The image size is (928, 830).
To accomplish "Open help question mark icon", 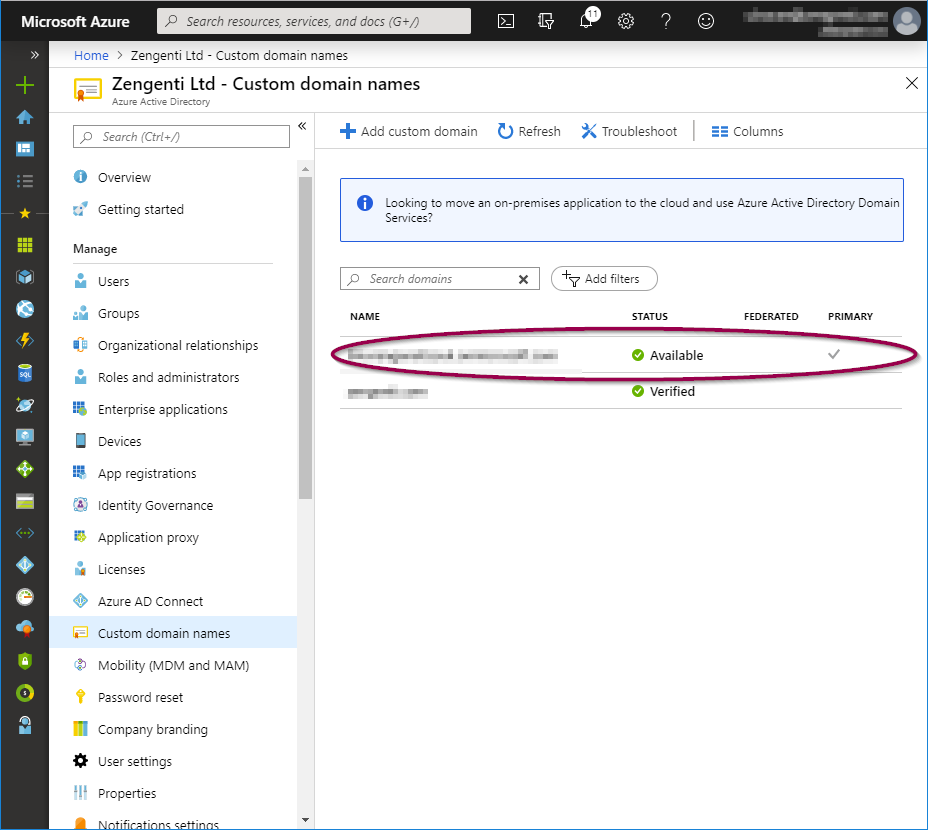I will click(x=666, y=21).
